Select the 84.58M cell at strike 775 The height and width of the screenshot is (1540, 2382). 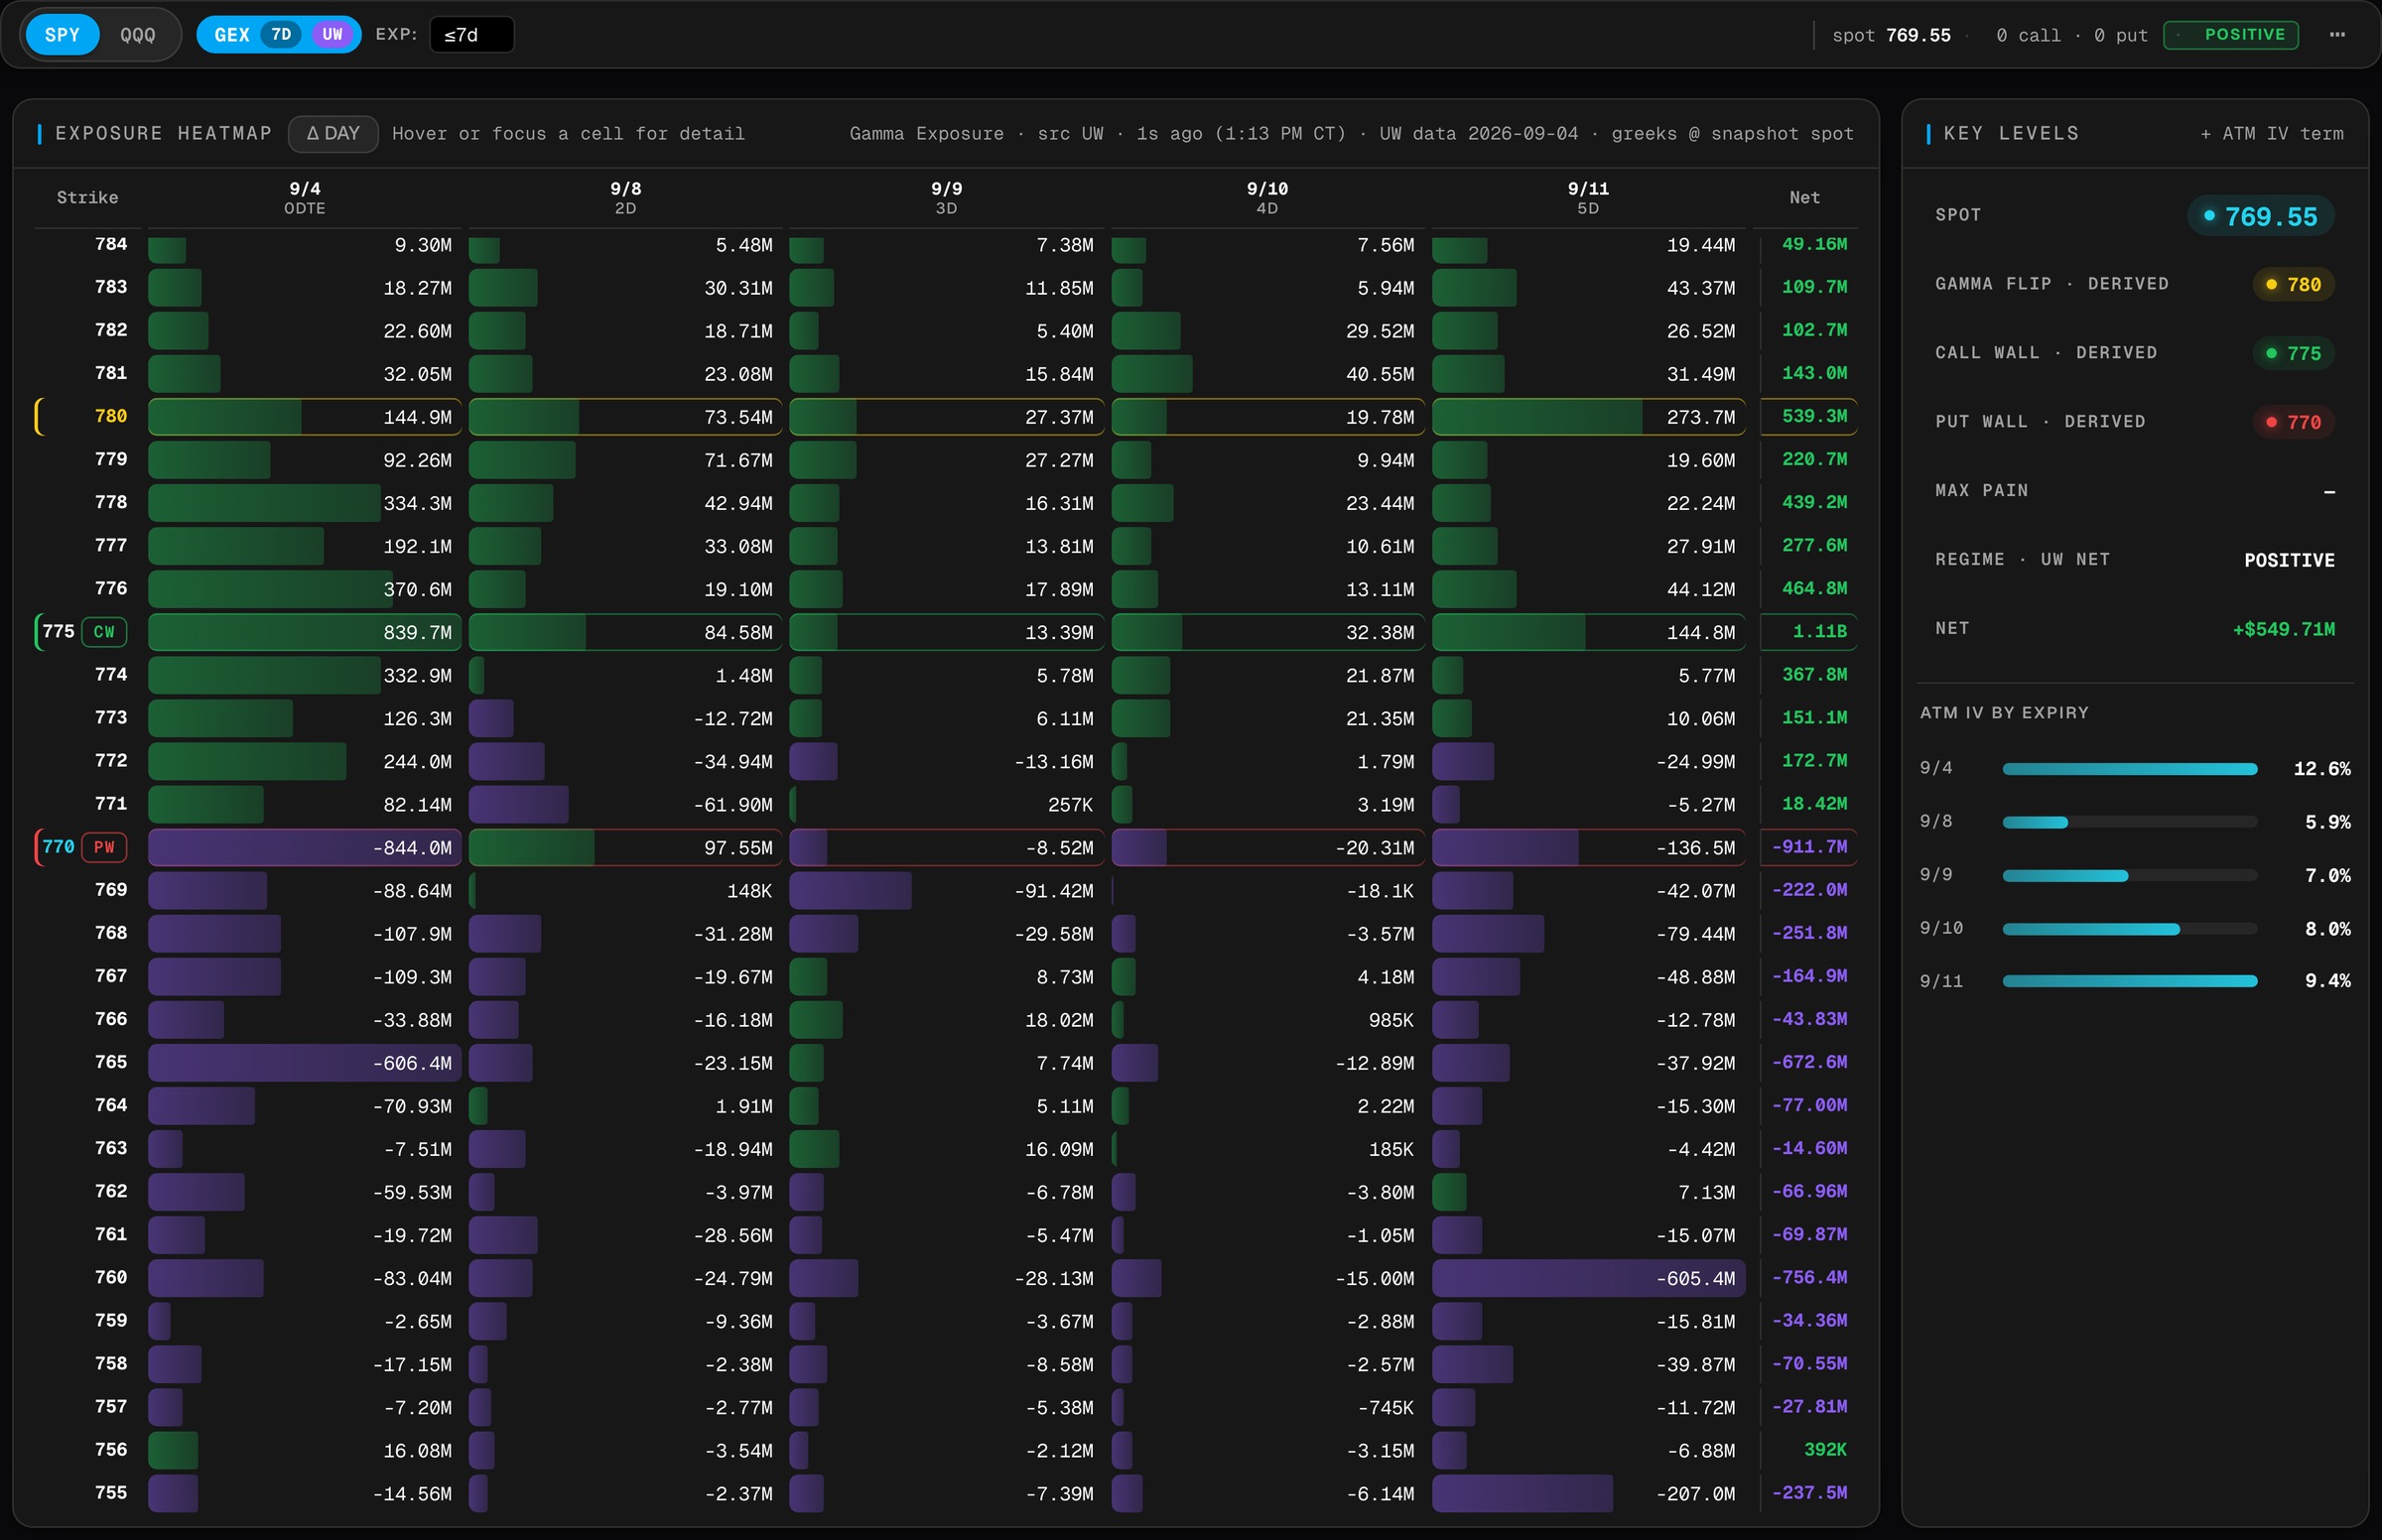pos(626,633)
